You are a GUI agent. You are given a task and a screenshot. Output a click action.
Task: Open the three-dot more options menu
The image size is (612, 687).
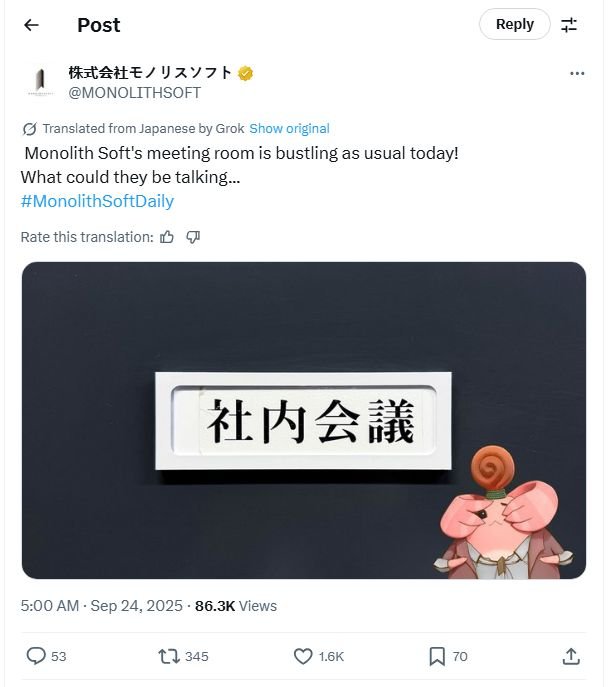pyautogui.click(x=577, y=73)
